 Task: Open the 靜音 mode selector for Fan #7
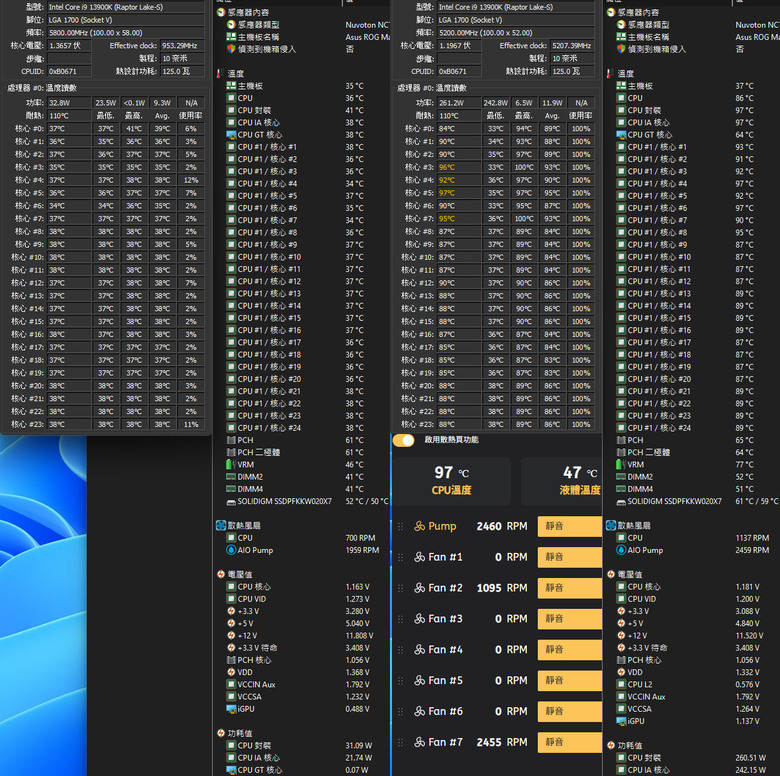click(x=570, y=742)
